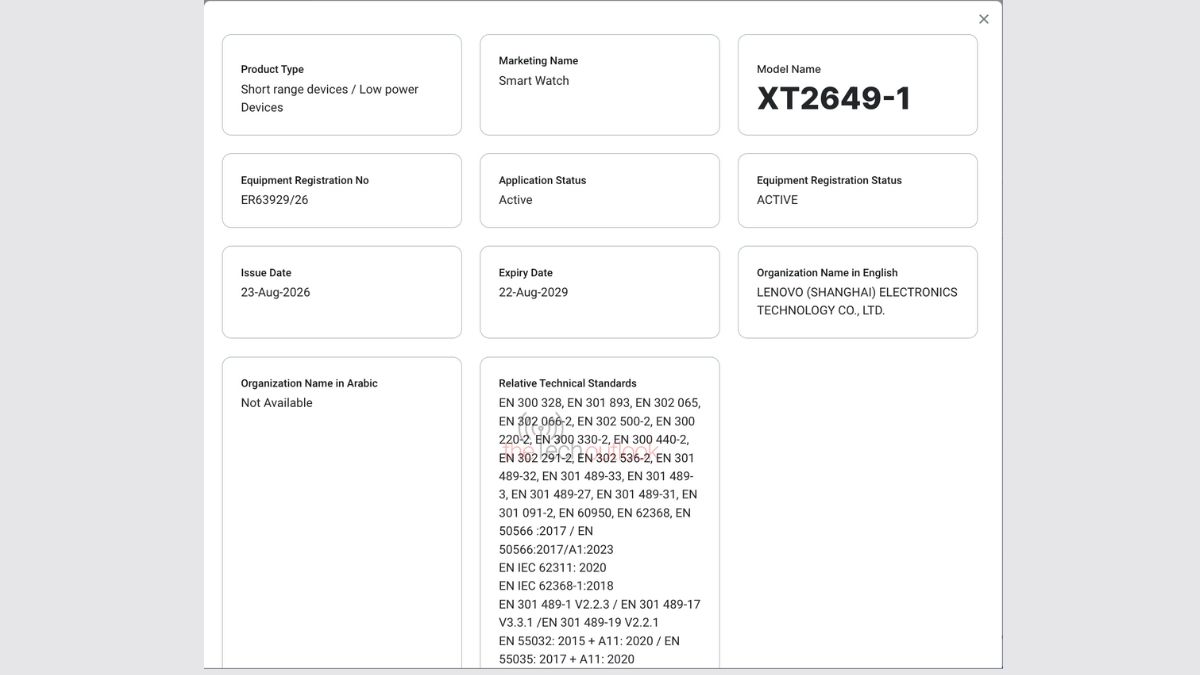Click Organization Name in Arabic label
The width and height of the screenshot is (1200, 675).
click(309, 383)
